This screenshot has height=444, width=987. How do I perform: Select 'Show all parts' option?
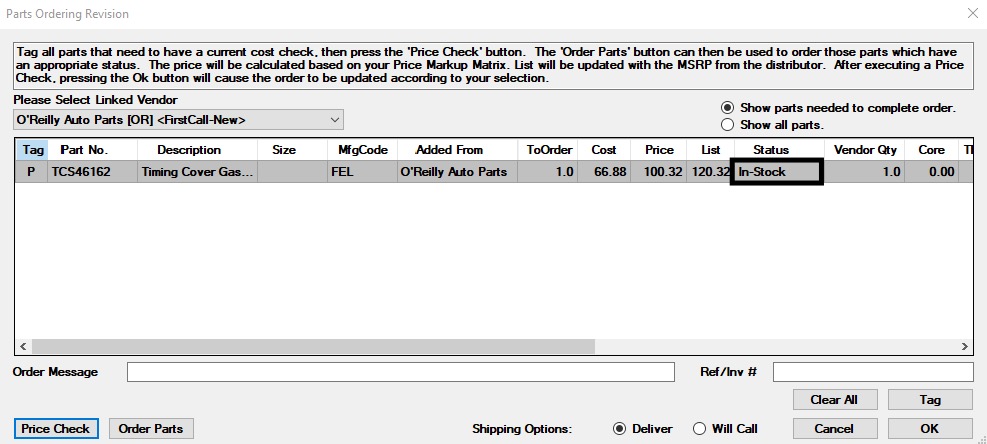pyautogui.click(x=728, y=125)
